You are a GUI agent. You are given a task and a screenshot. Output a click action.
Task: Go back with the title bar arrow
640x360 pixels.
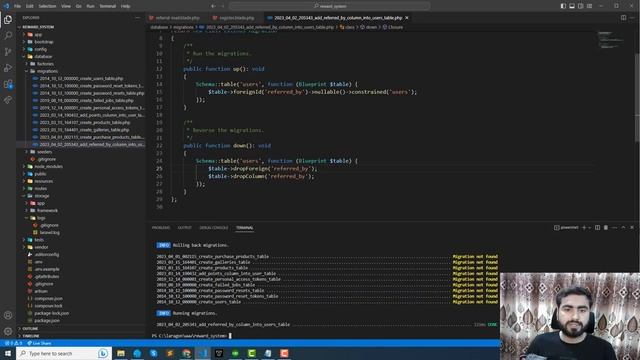point(213,6)
